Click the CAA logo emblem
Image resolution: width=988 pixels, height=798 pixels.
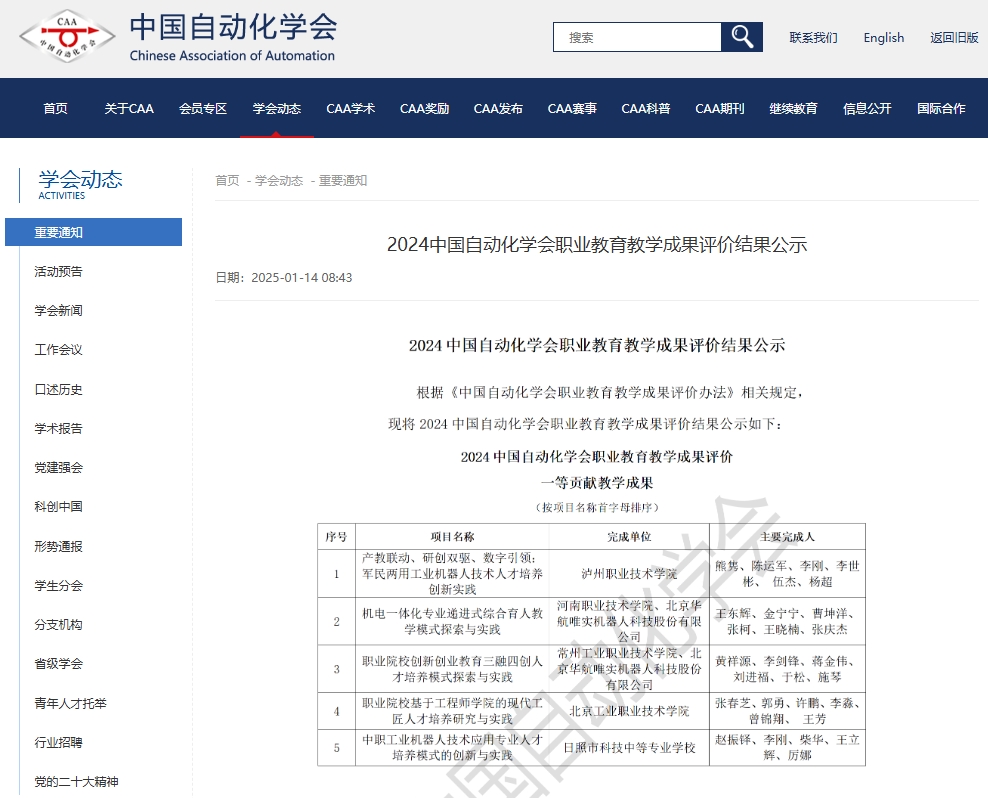click(67, 37)
